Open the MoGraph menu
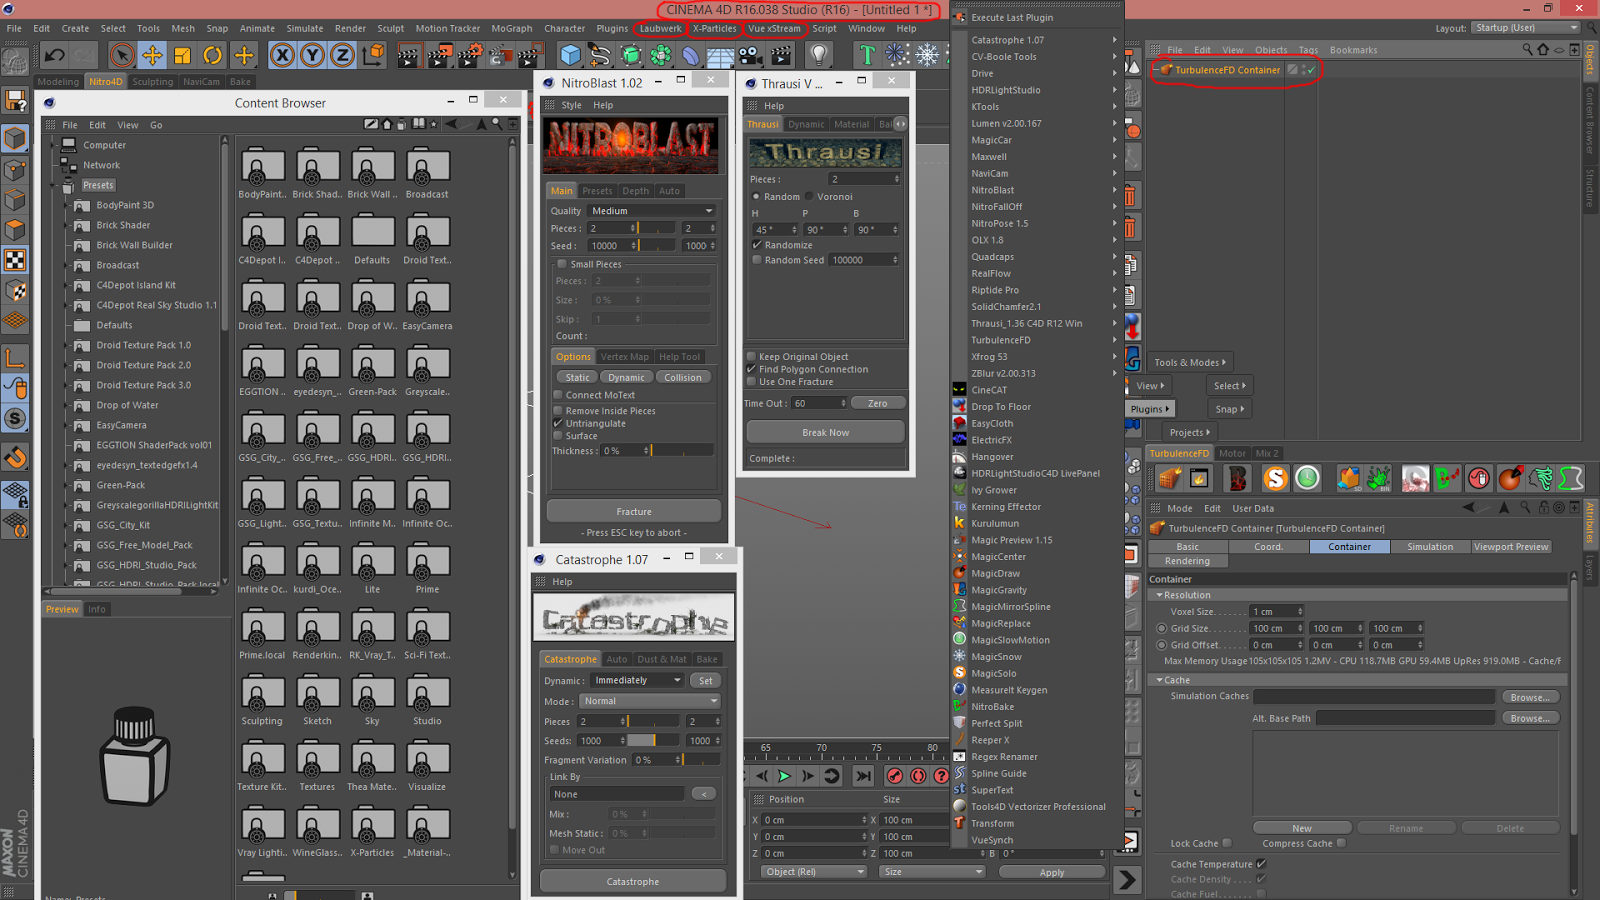This screenshot has height=900, width=1600. (512, 28)
